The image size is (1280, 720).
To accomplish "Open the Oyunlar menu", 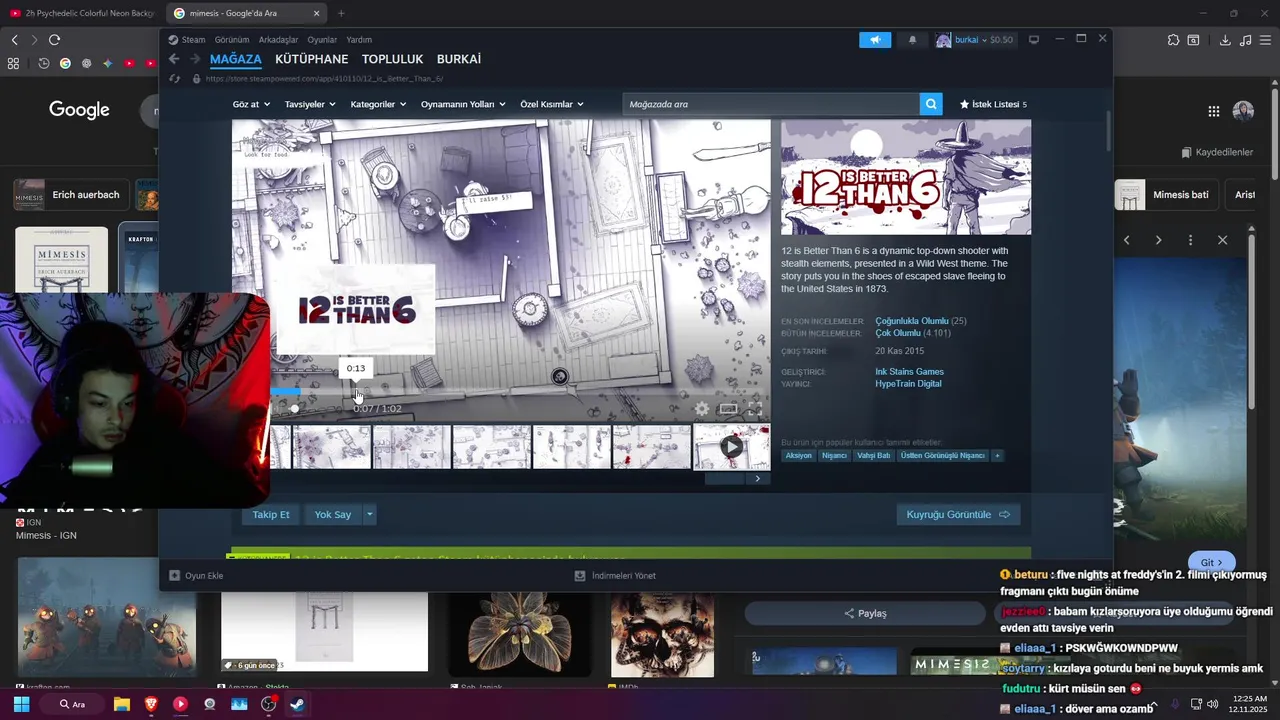I will click(x=322, y=40).
